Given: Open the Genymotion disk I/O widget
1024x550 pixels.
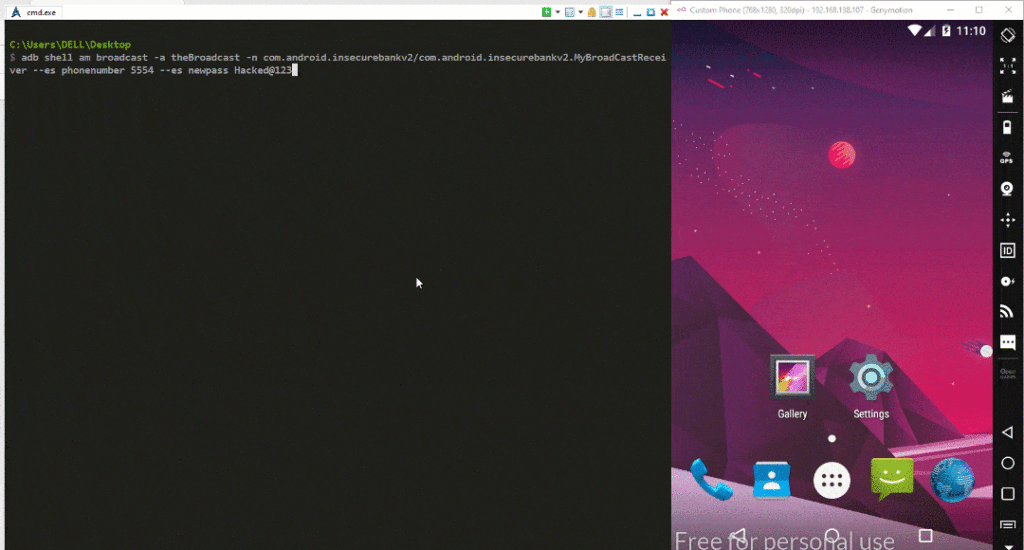Looking at the screenshot, I should coord(1008,281).
